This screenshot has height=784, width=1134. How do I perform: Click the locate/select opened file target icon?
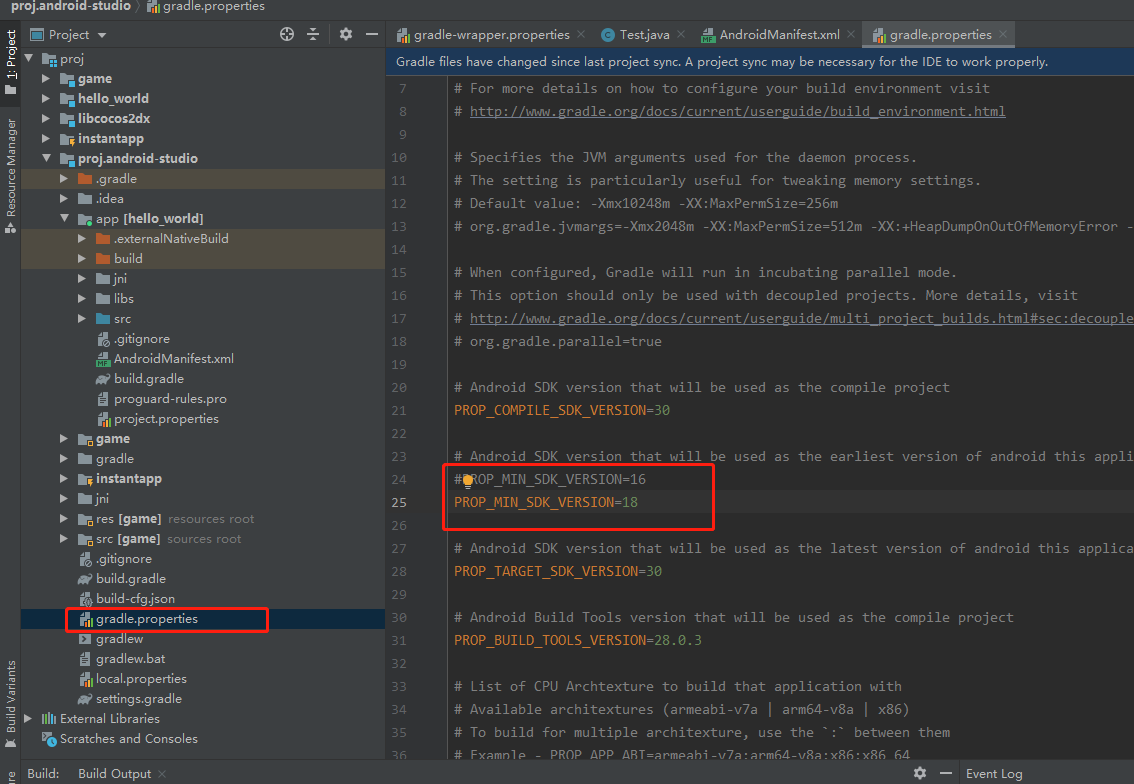point(287,34)
